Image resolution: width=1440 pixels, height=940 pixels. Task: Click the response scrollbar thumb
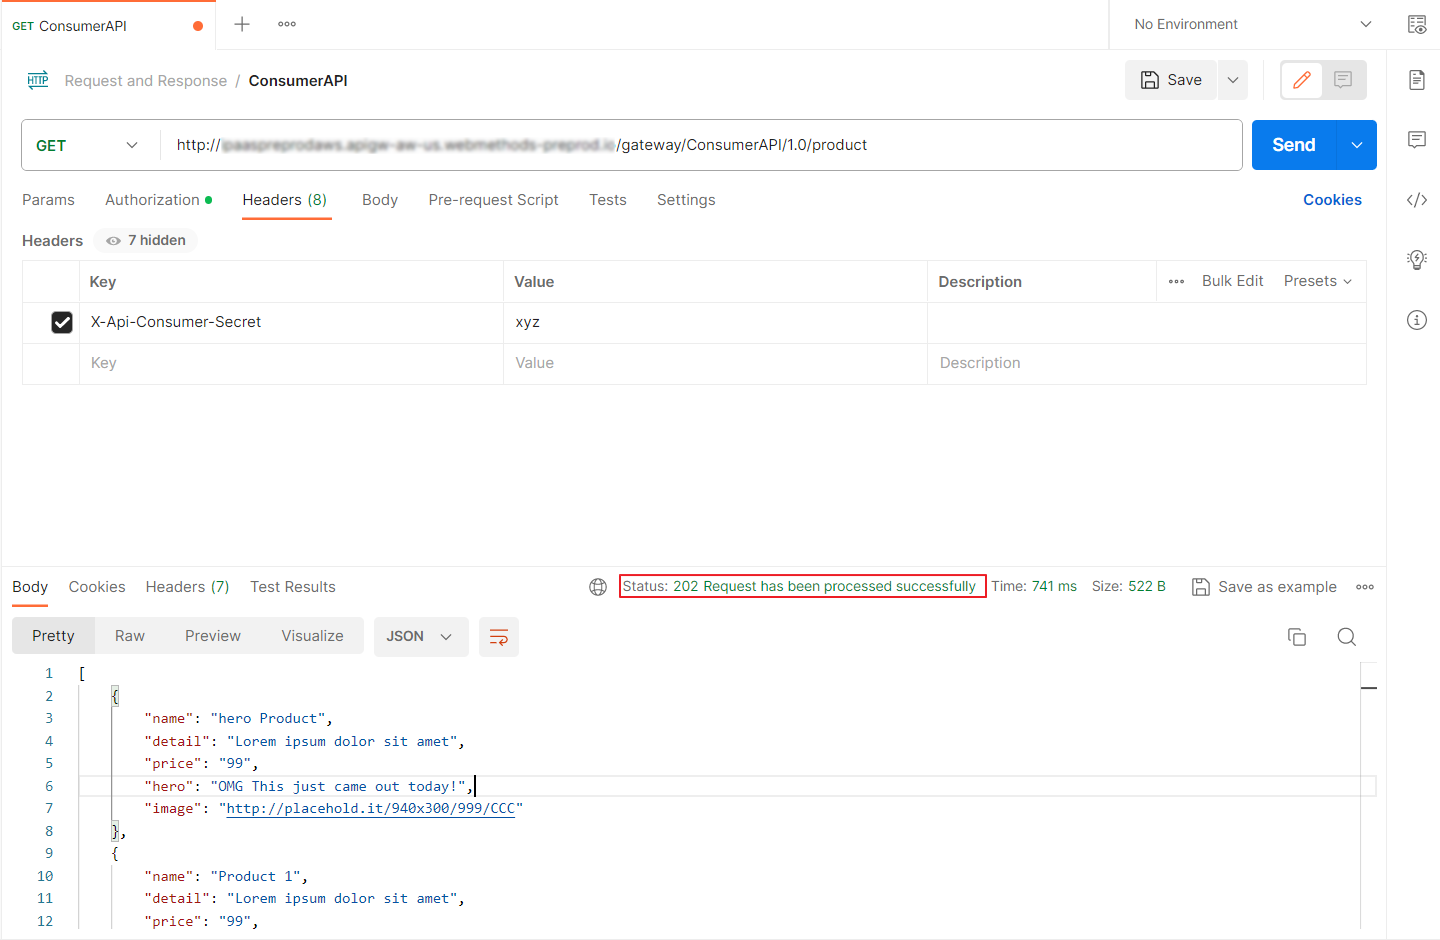(x=1369, y=688)
